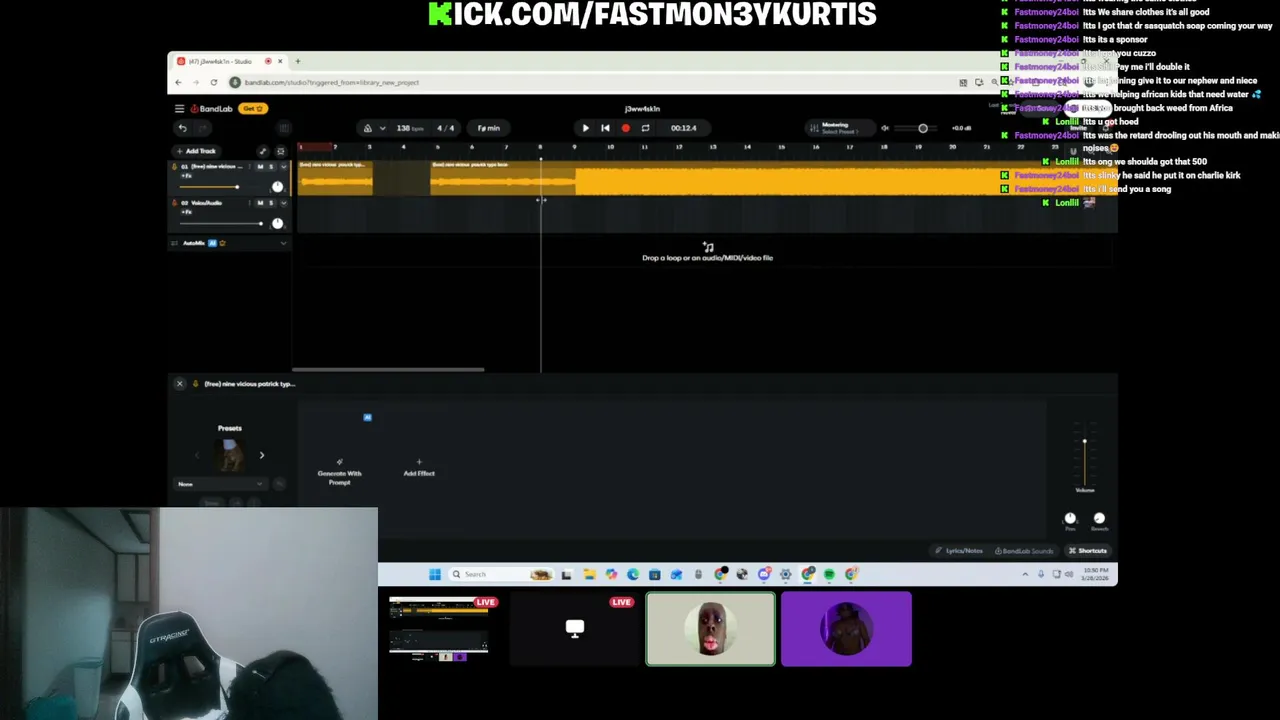This screenshot has height=720, width=1280.
Task: Reload the page in the browser
Action: click(x=213, y=82)
